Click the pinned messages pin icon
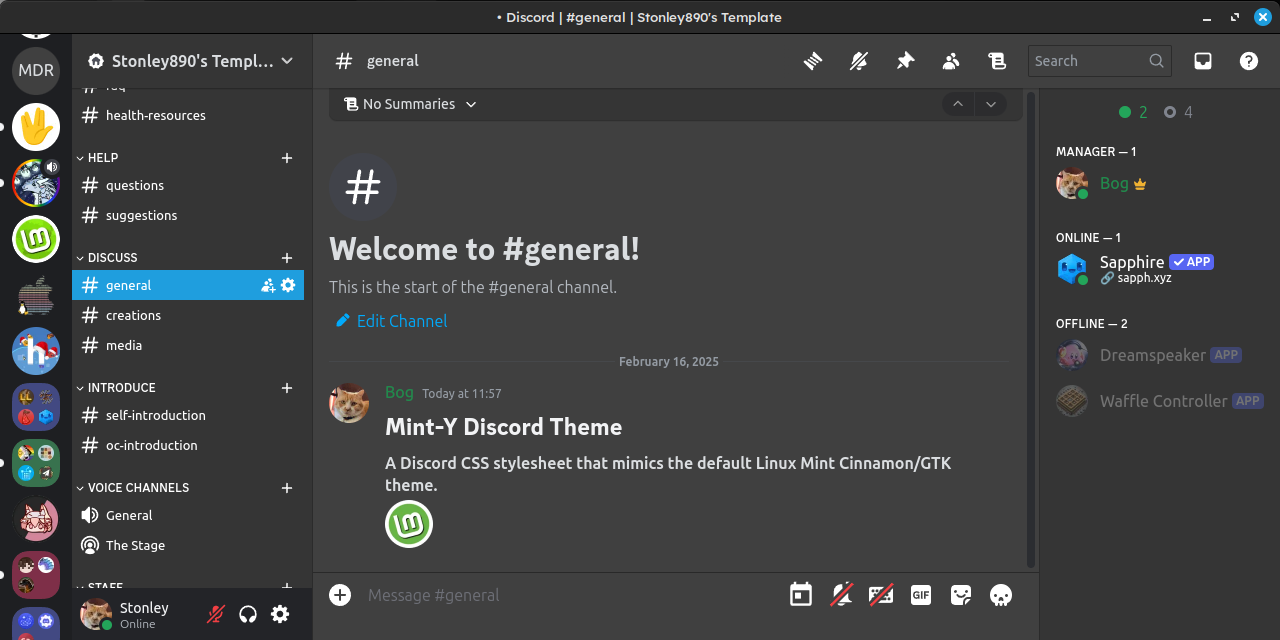Screen dimensions: 1280x640 point(905,60)
